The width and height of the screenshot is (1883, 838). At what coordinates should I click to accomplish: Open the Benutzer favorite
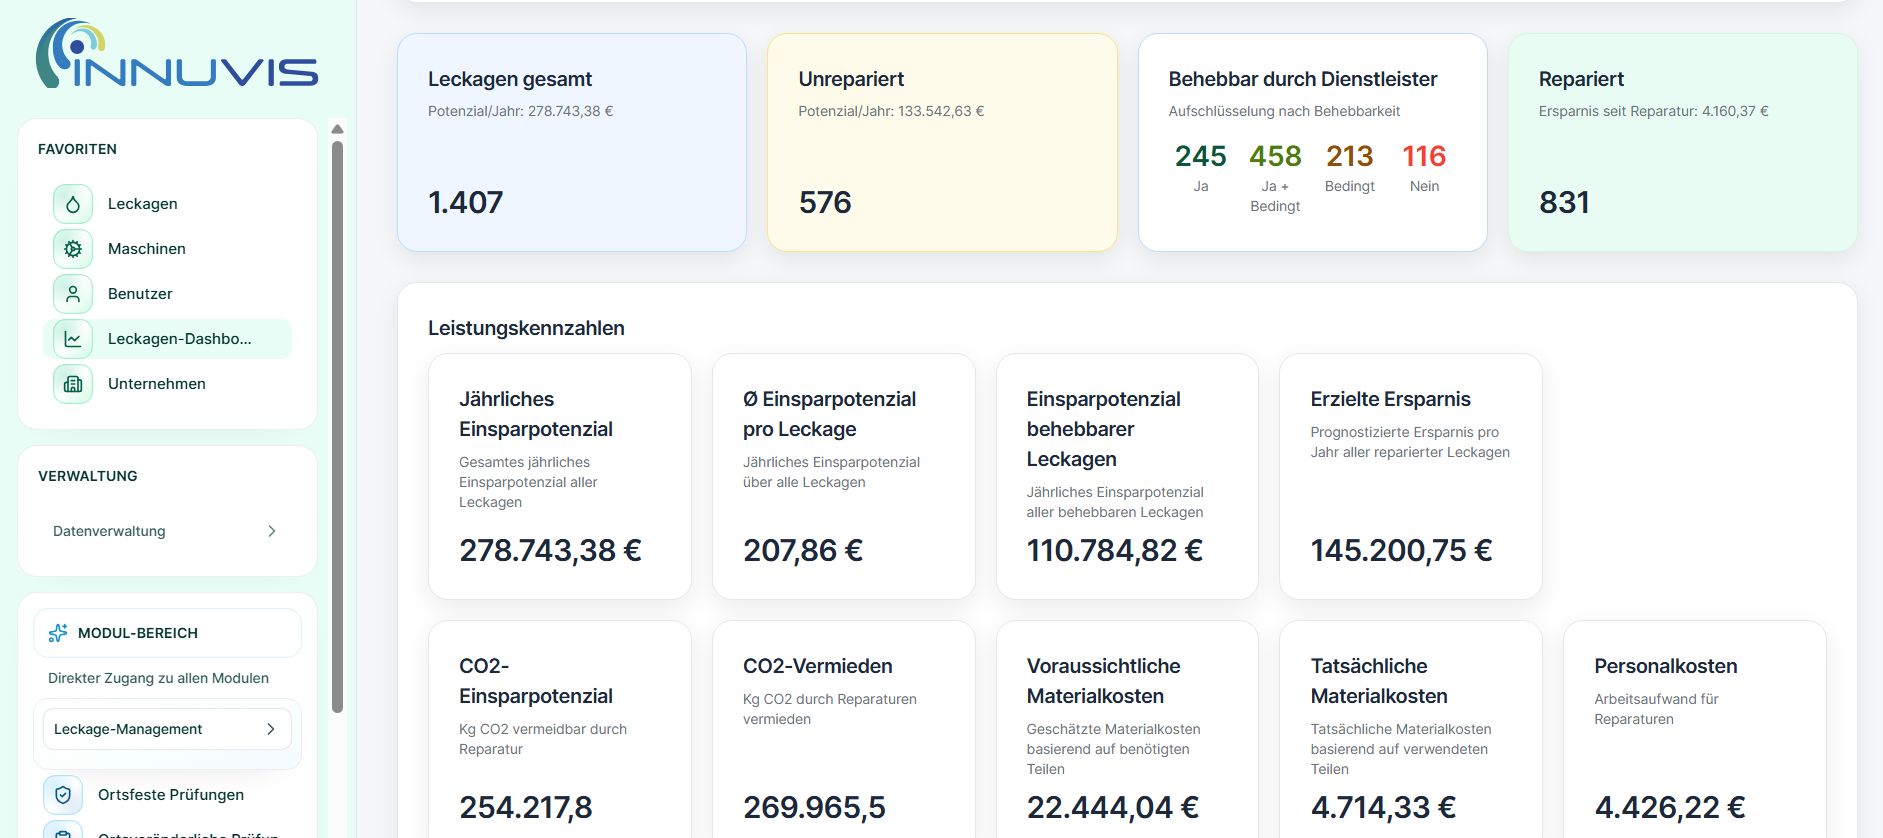click(x=168, y=294)
